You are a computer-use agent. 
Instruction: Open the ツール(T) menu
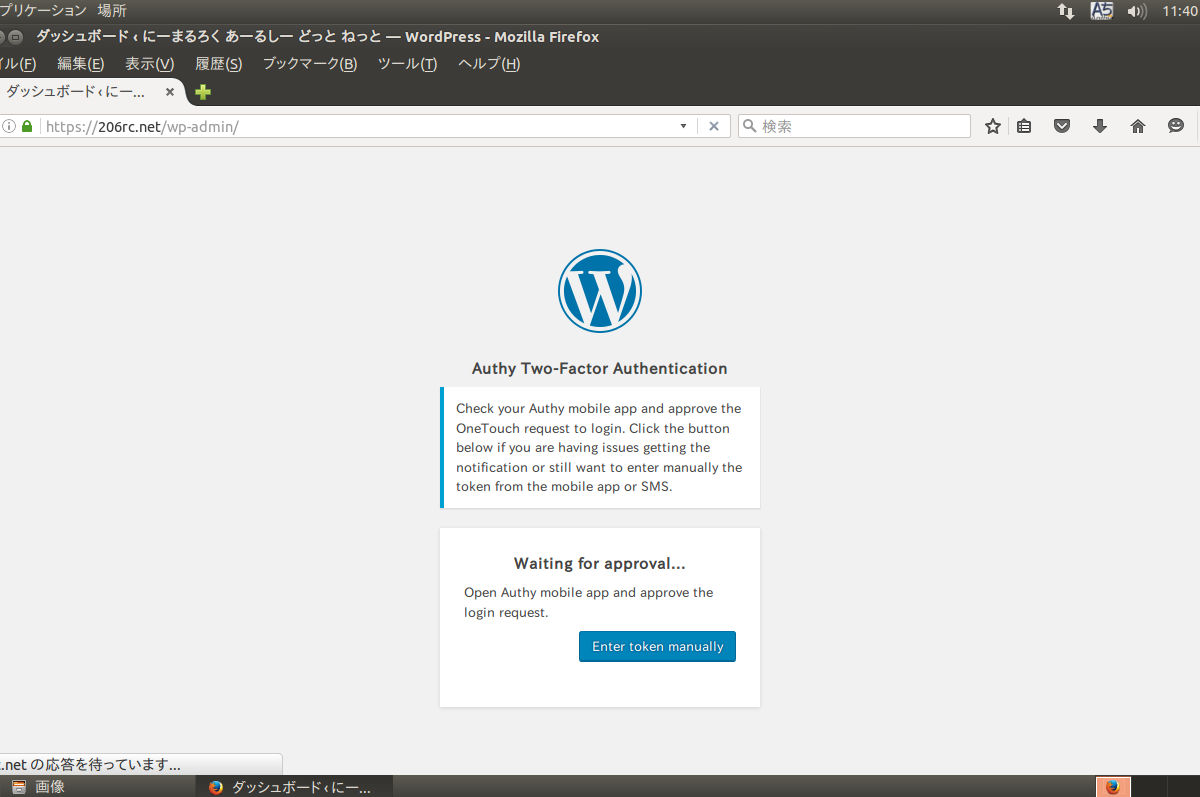[x=407, y=64]
